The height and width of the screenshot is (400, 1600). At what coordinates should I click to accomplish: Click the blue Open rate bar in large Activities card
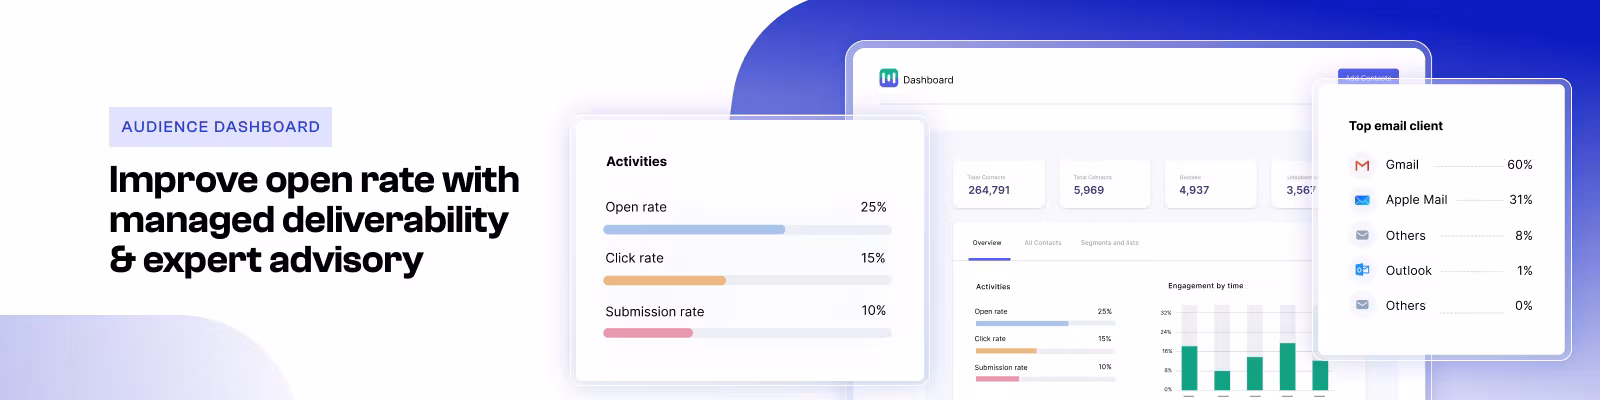[x=694, y=230]
